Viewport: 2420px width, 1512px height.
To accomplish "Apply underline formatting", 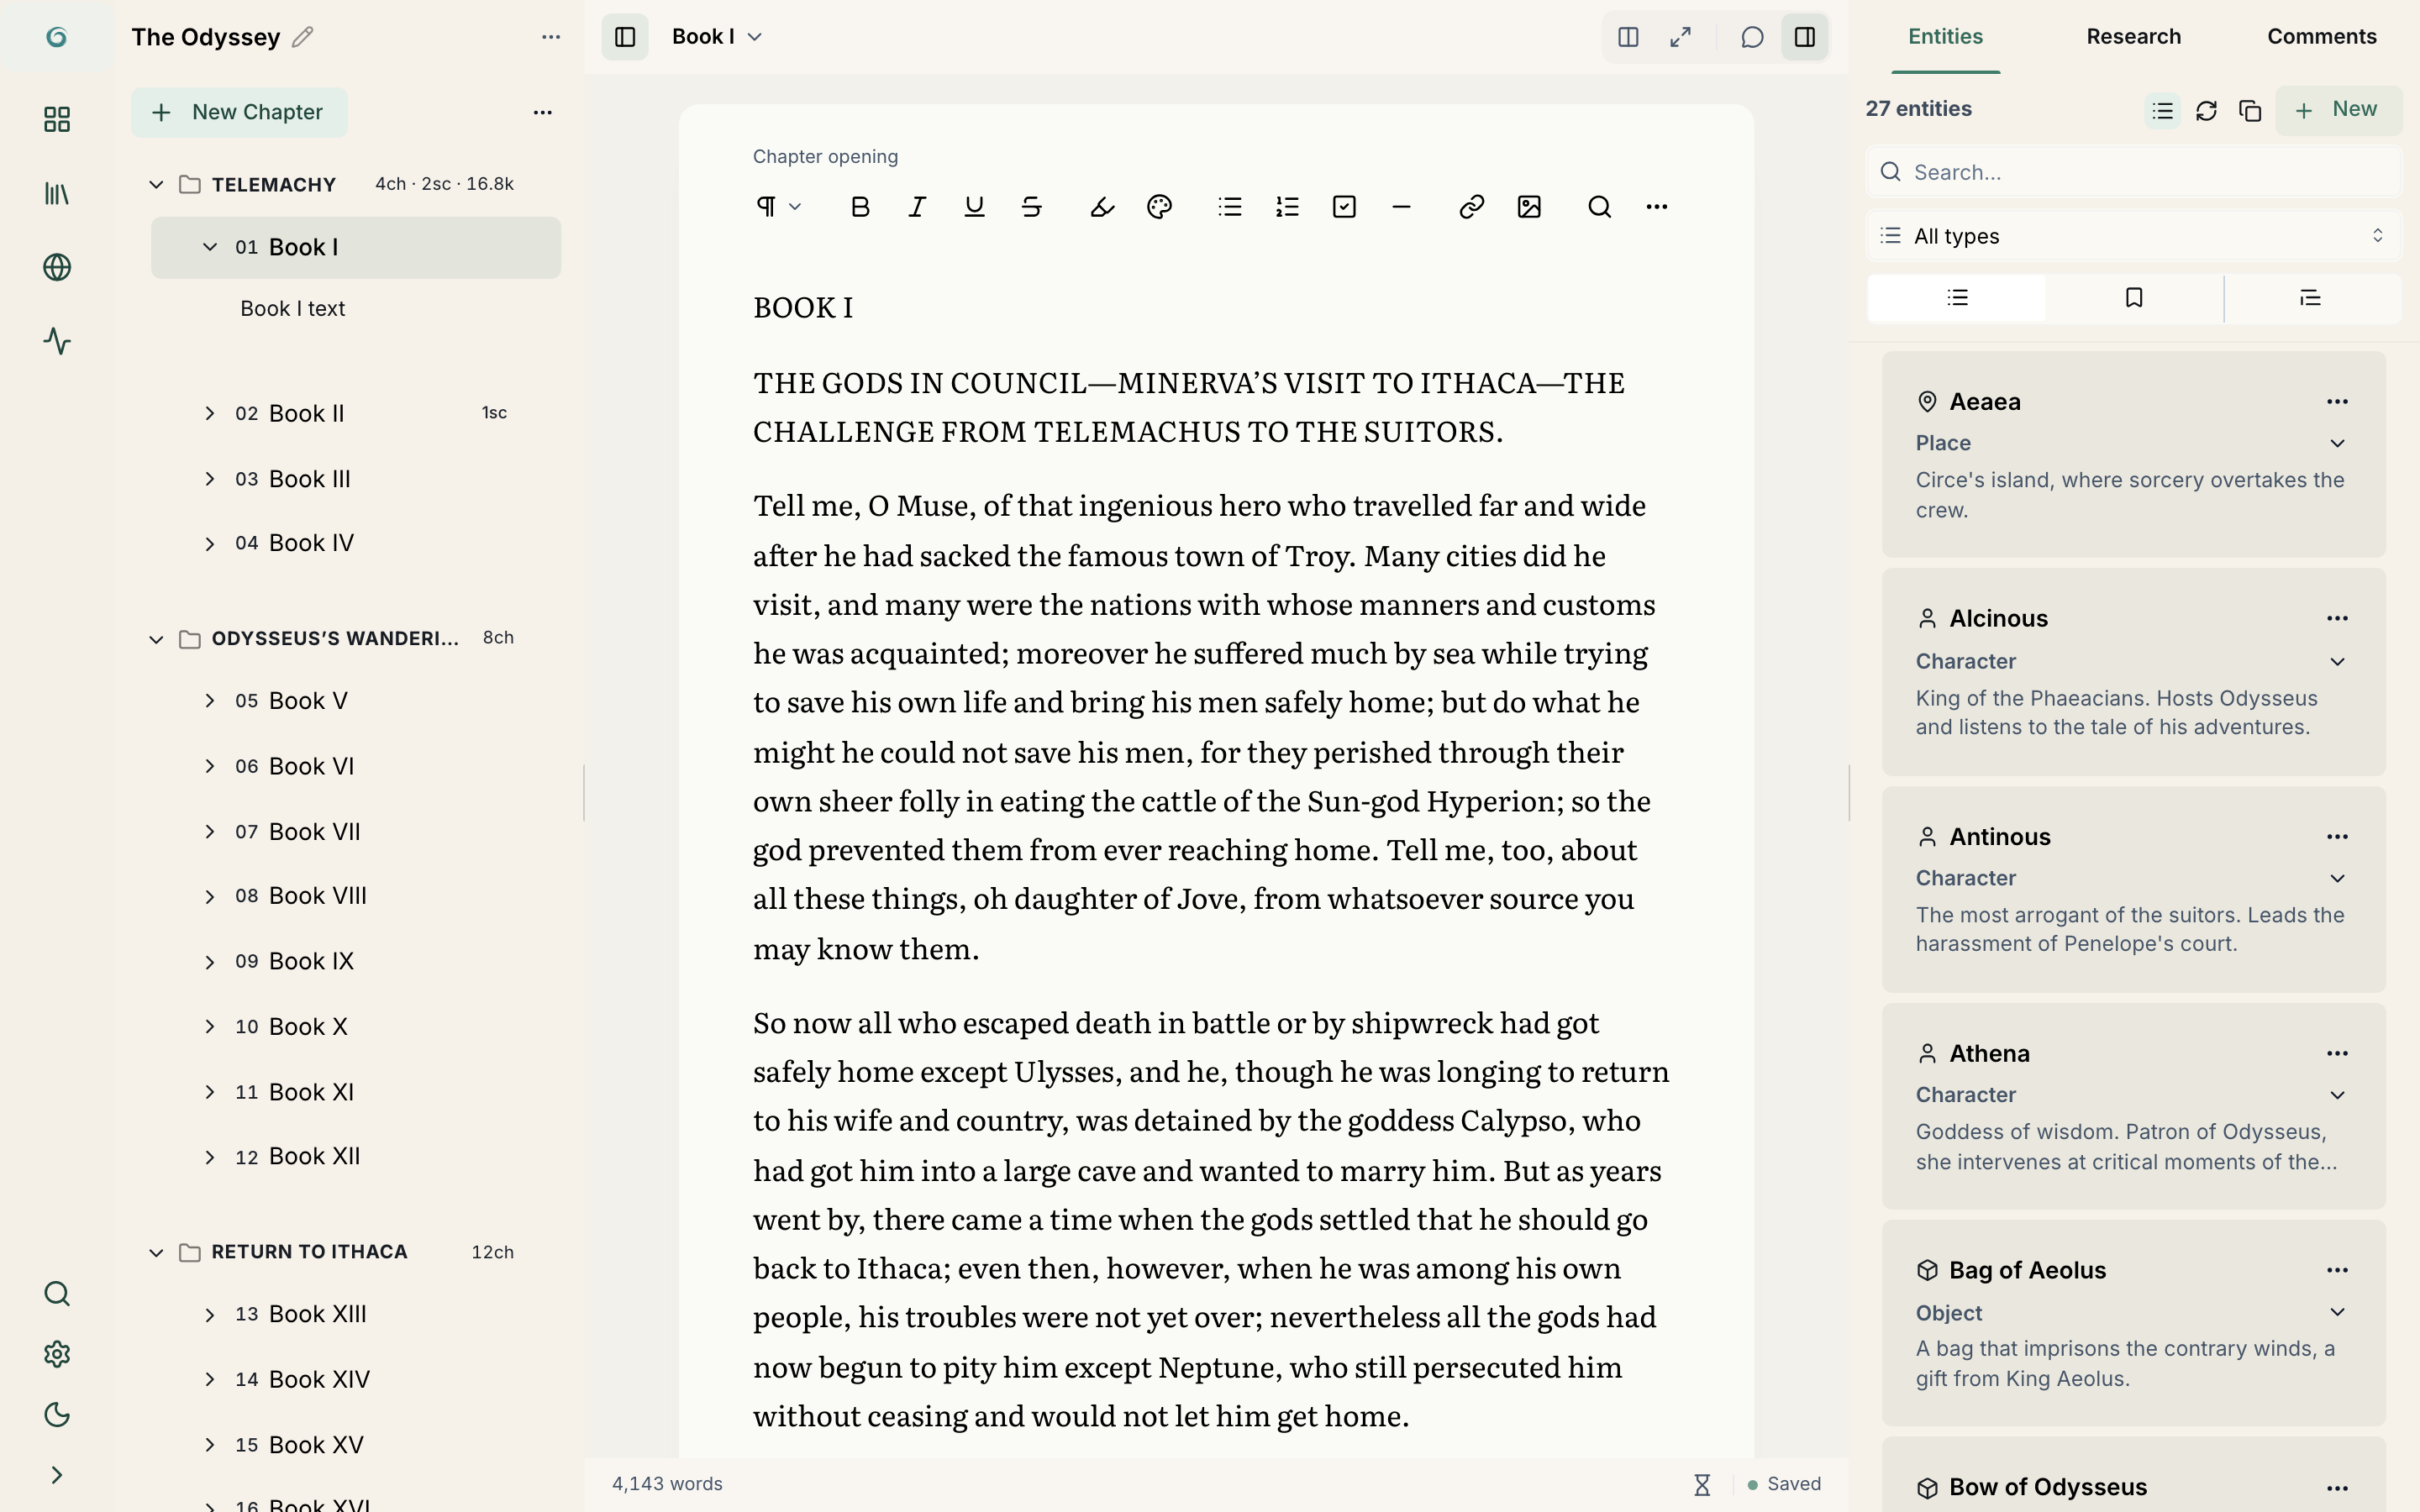I will coord(974,207).
